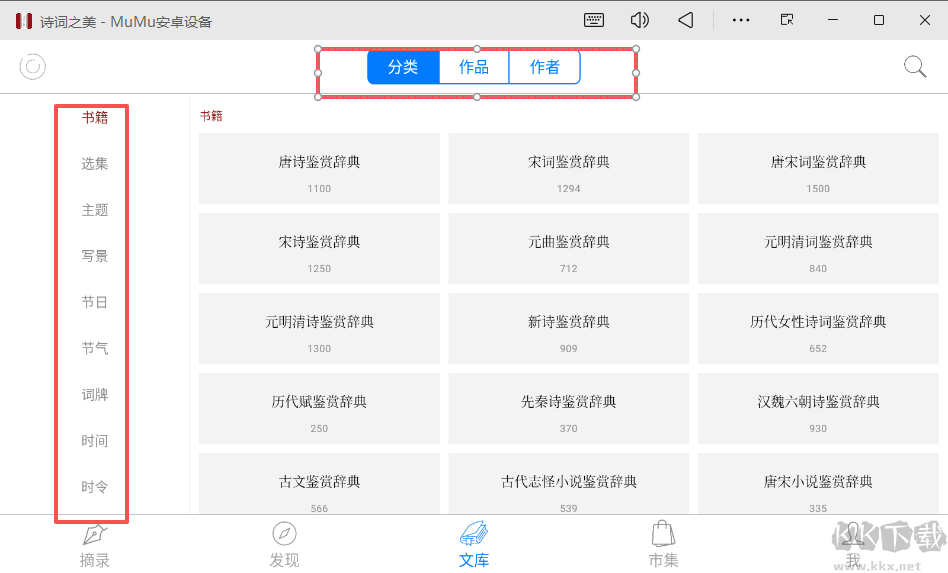
Task: Click the 发现 label in bottom navigation
Action: (x=284, y=560)
